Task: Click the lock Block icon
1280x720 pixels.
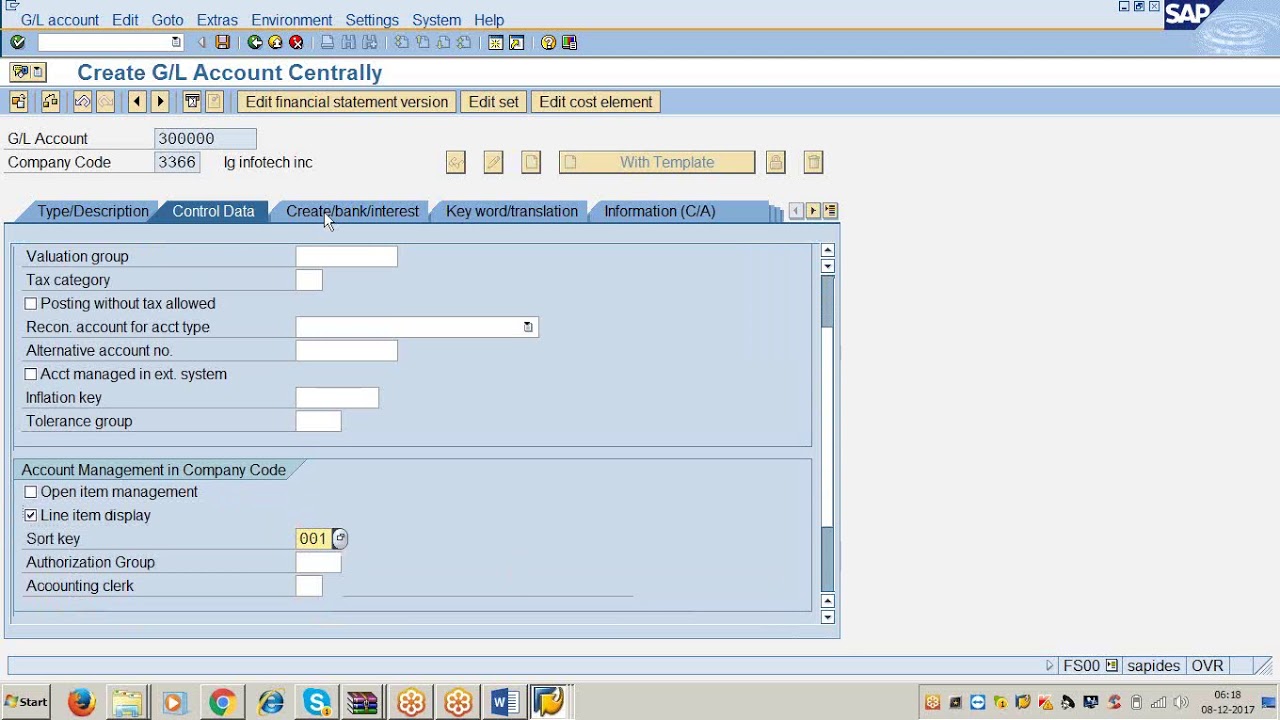Action: [x=776, y=162]
